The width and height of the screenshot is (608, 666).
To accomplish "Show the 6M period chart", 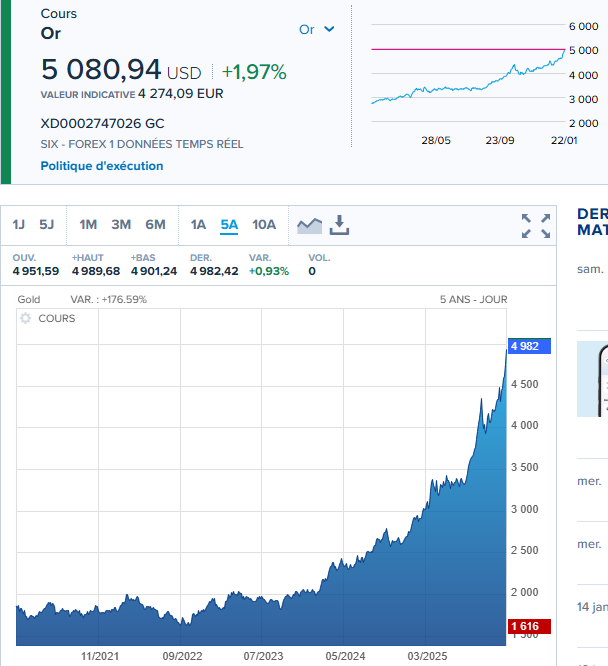I will pos(155,225).
